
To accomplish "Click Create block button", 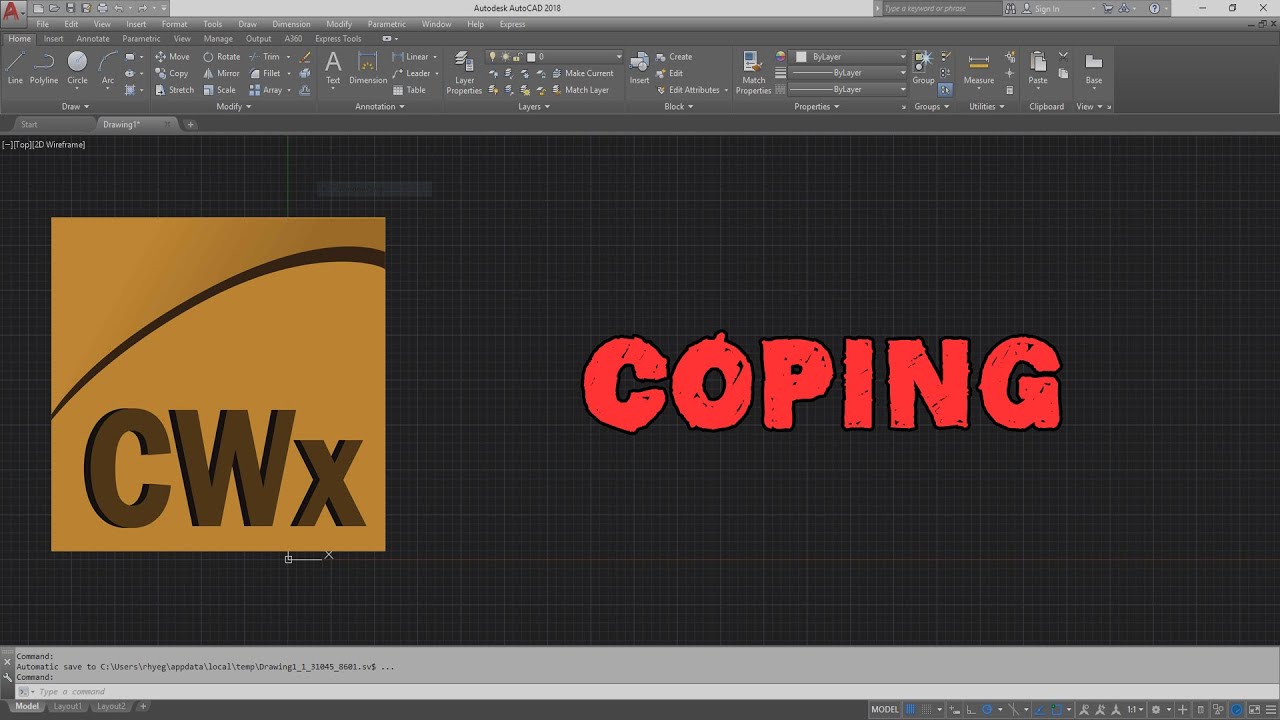I will coord(673,57).
